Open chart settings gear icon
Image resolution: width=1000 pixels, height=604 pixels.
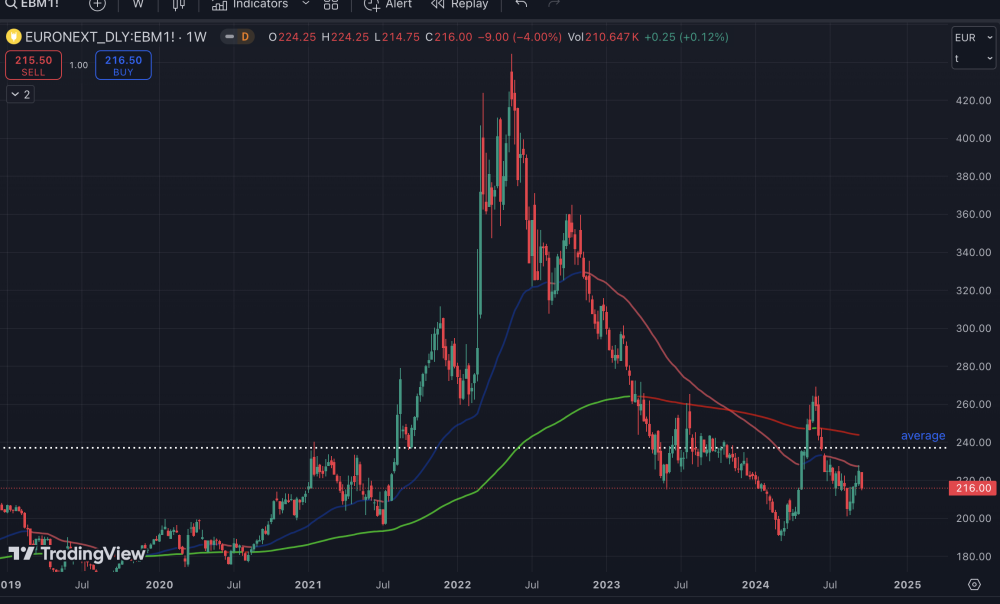pos(974,584)
